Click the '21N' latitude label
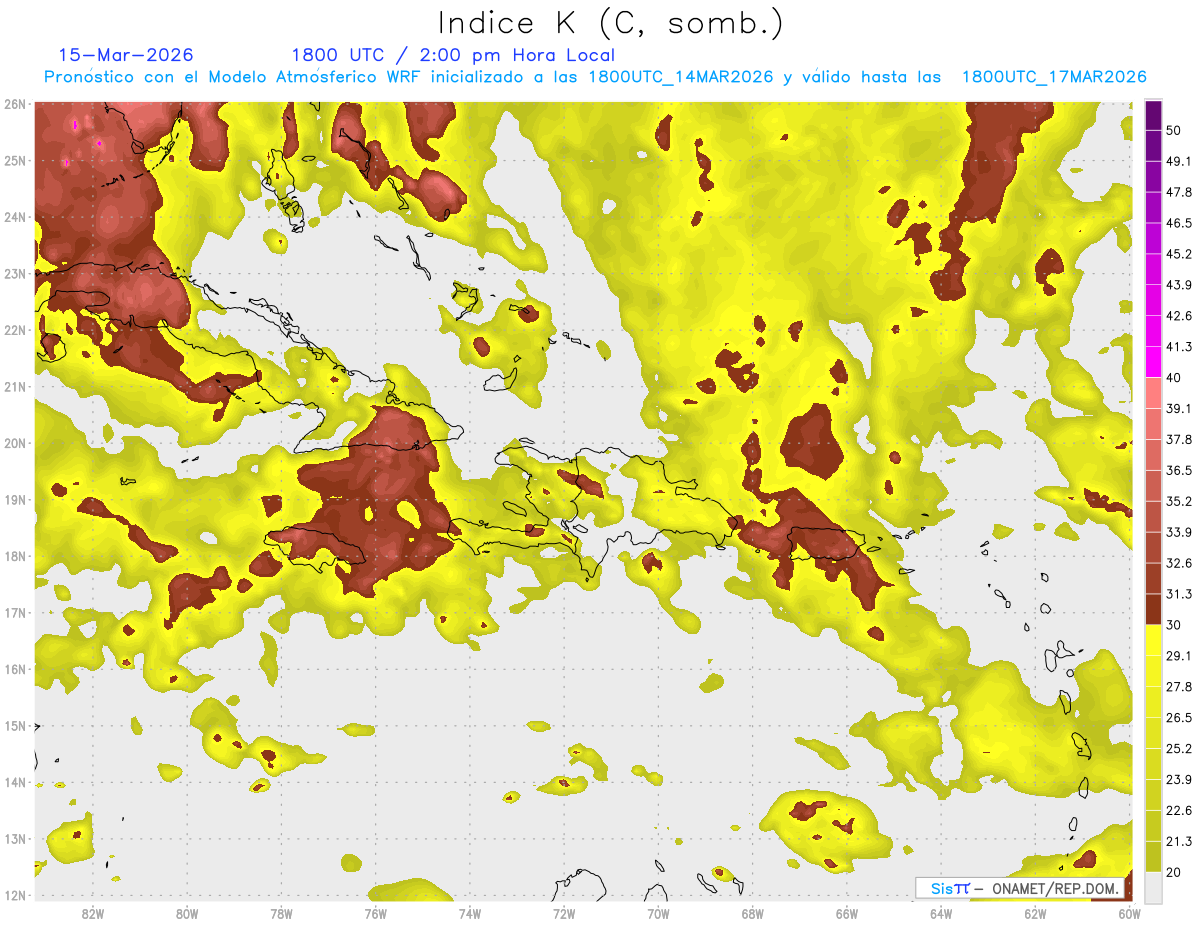The width and height of the screenshot is (1200, 927). [15, 386]
